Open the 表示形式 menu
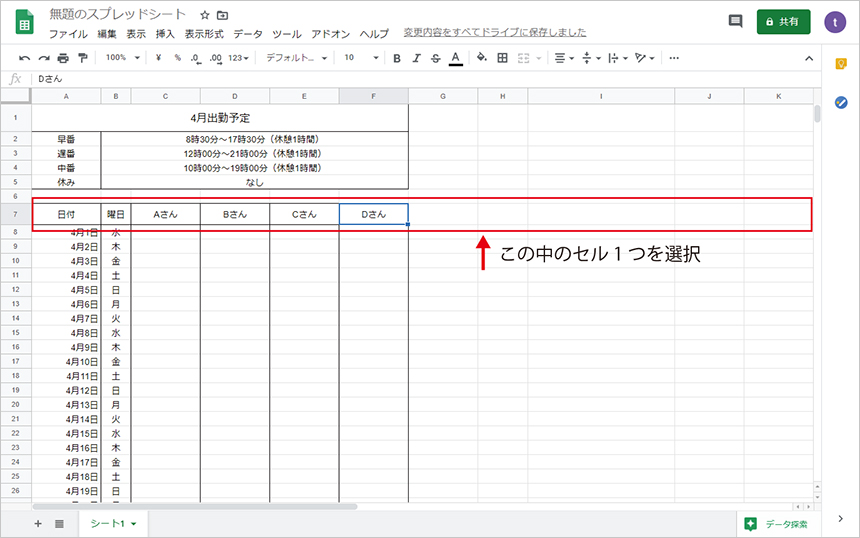 tap(204, 33)
